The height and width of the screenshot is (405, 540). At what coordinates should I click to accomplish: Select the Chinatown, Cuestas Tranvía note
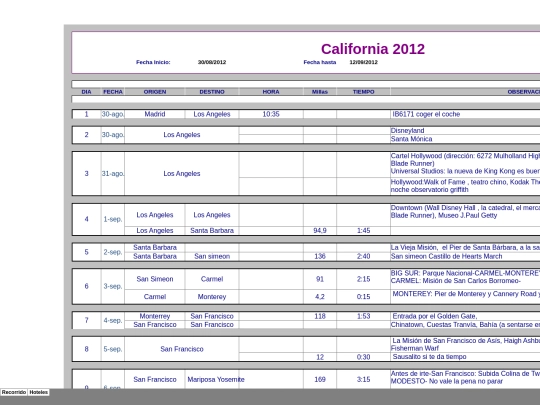[465, 325]
